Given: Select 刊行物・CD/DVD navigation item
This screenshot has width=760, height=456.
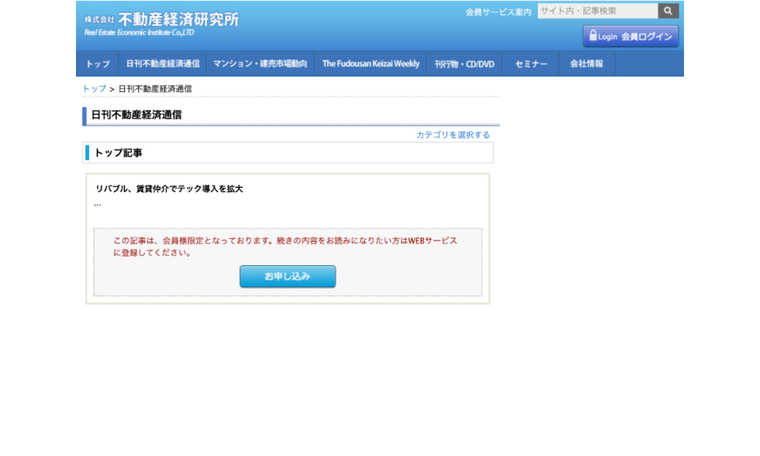Looking at the screenshot, I should 464,64.
